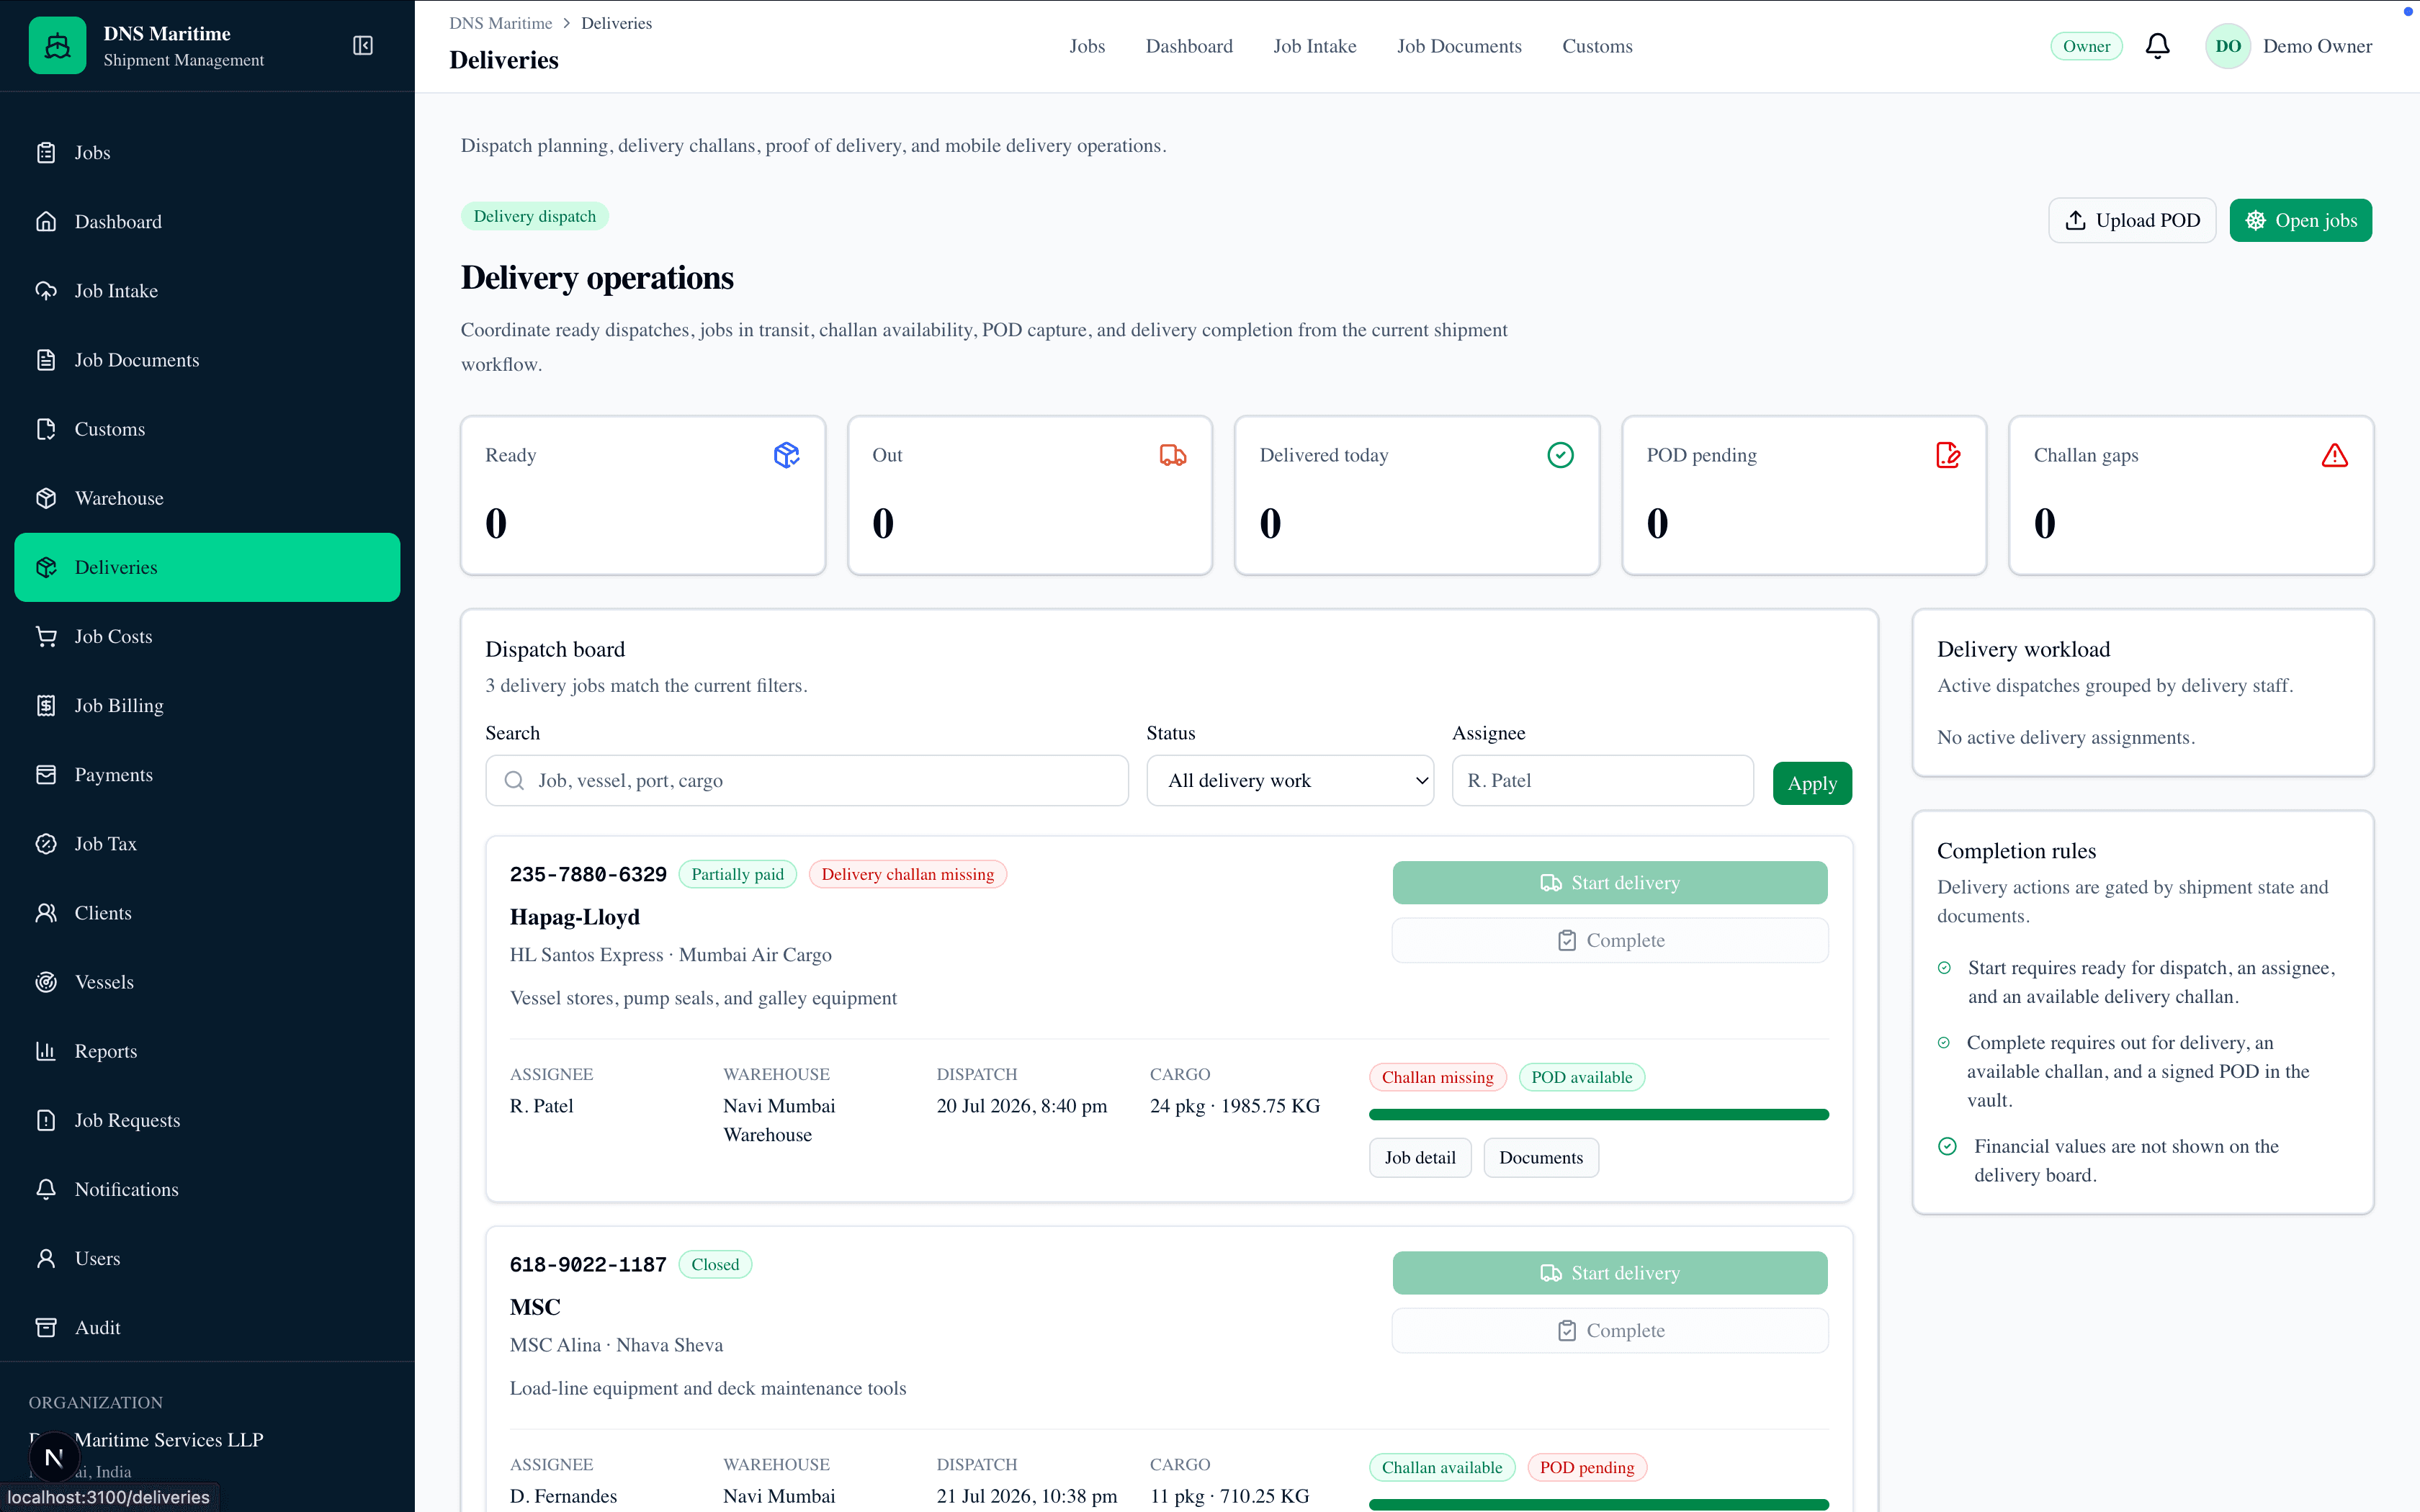Apply the dispatch board filters

click(1812, 783)
